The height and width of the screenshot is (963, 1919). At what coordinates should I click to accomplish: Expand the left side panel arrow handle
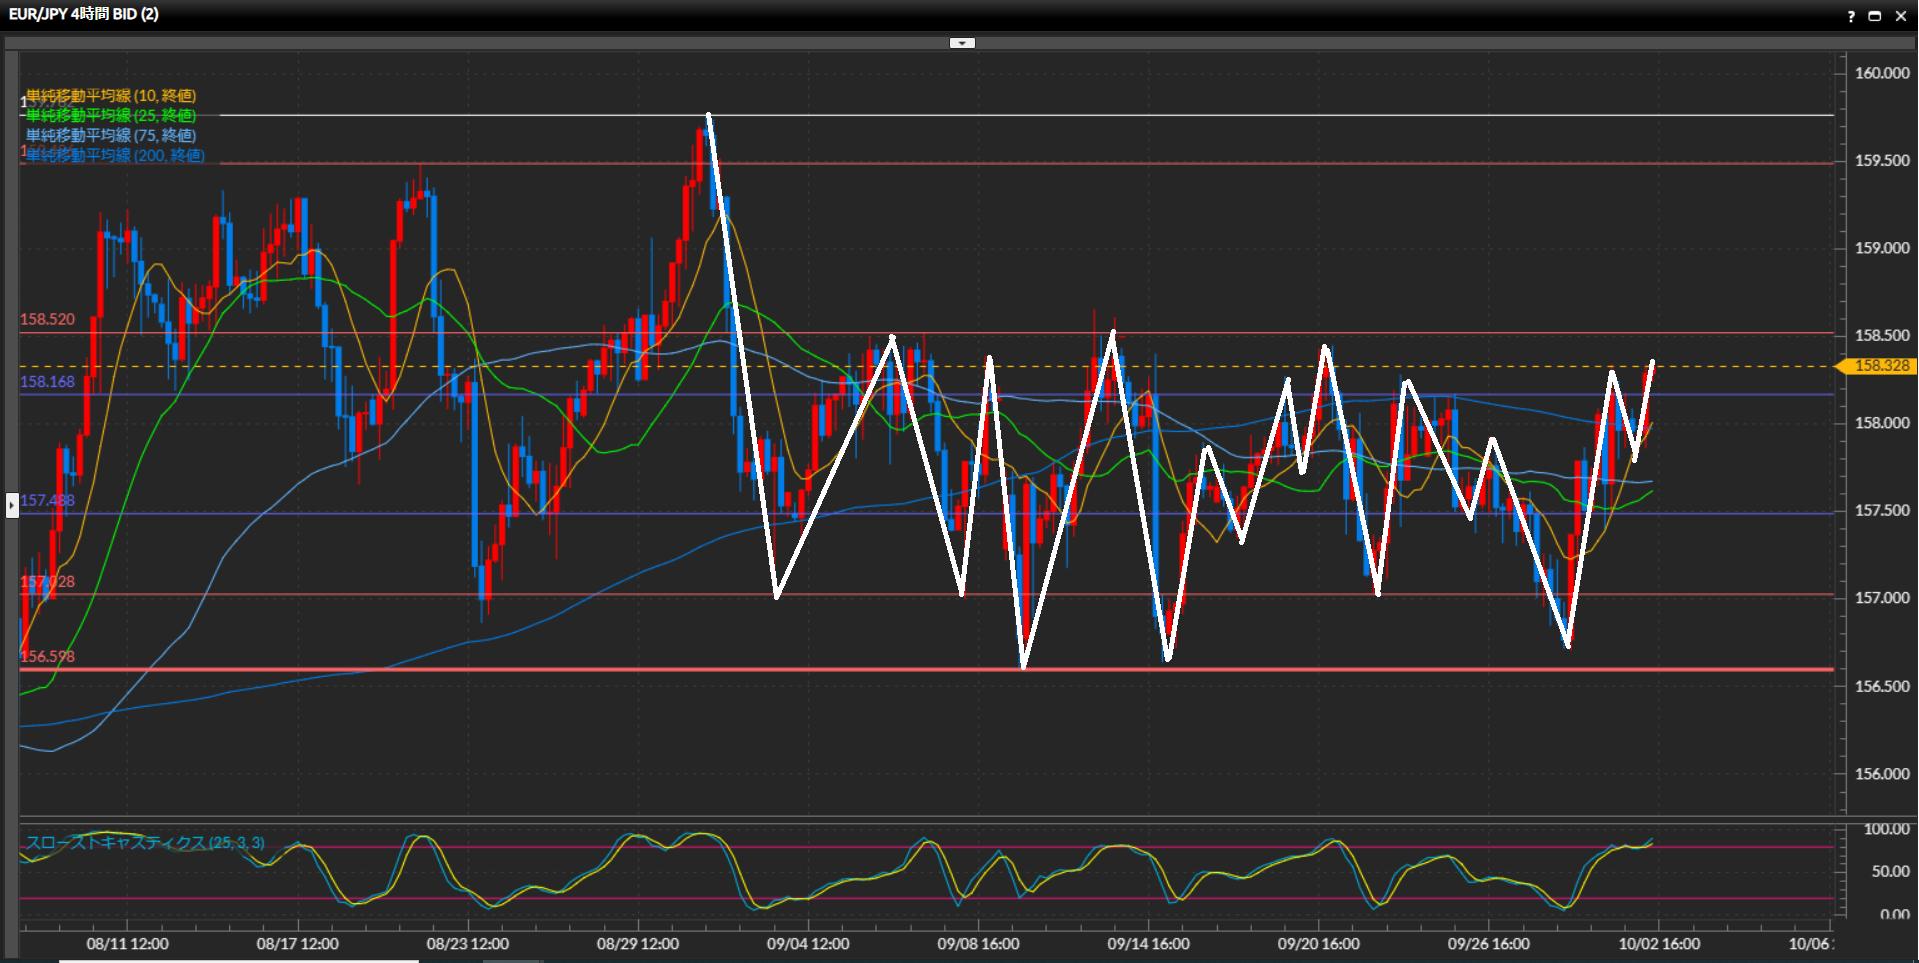point(12,505)
